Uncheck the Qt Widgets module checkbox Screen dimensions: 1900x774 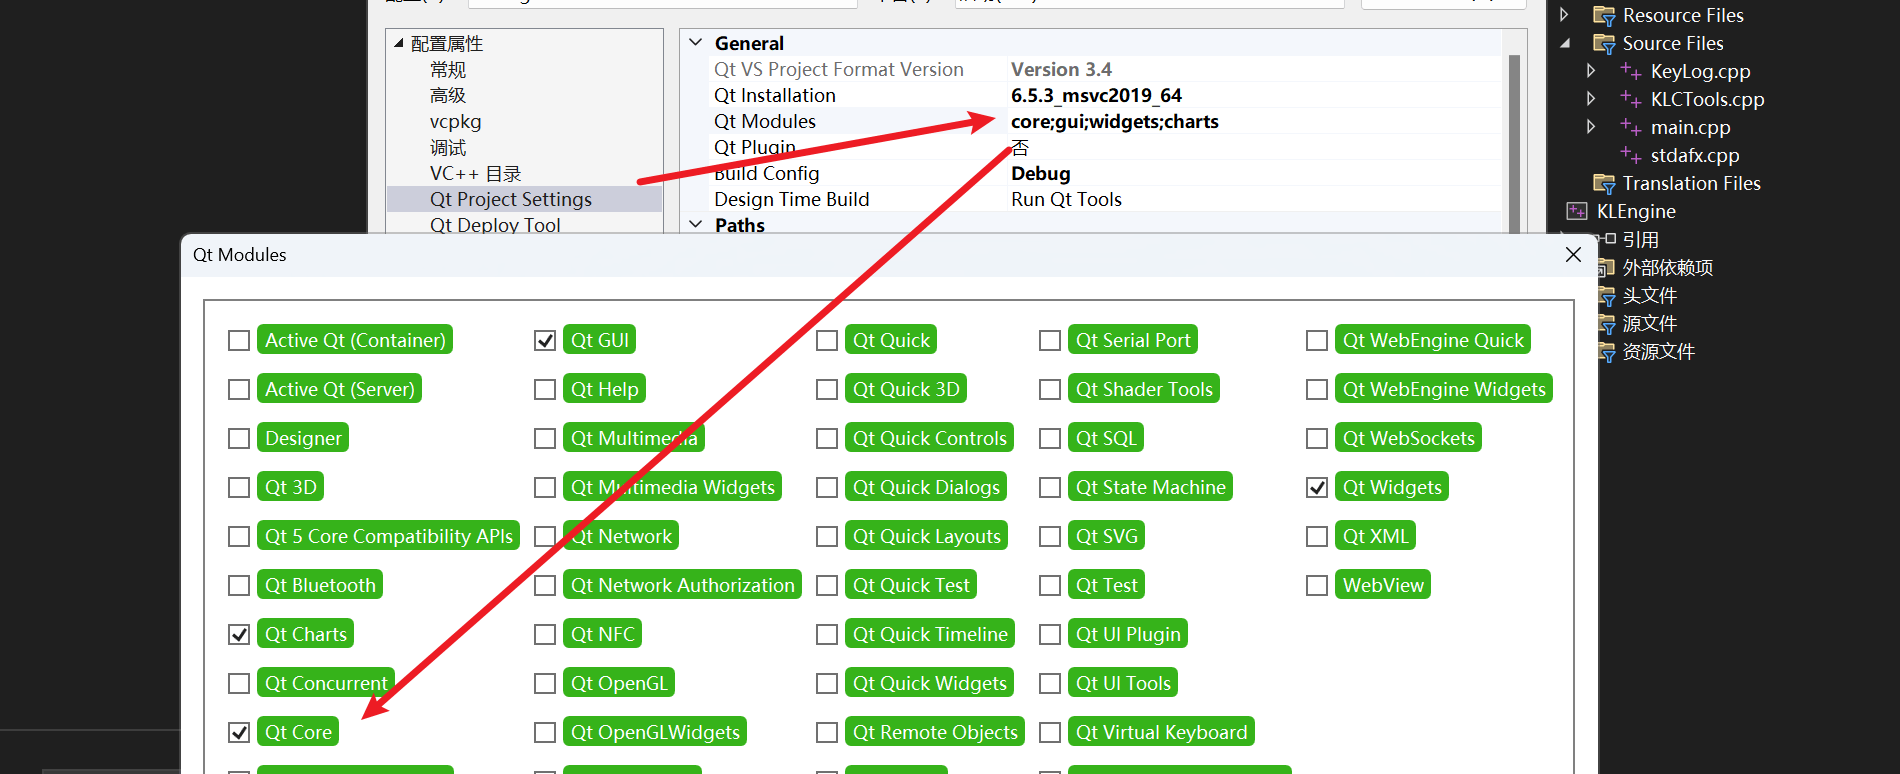pos(1317,488)
